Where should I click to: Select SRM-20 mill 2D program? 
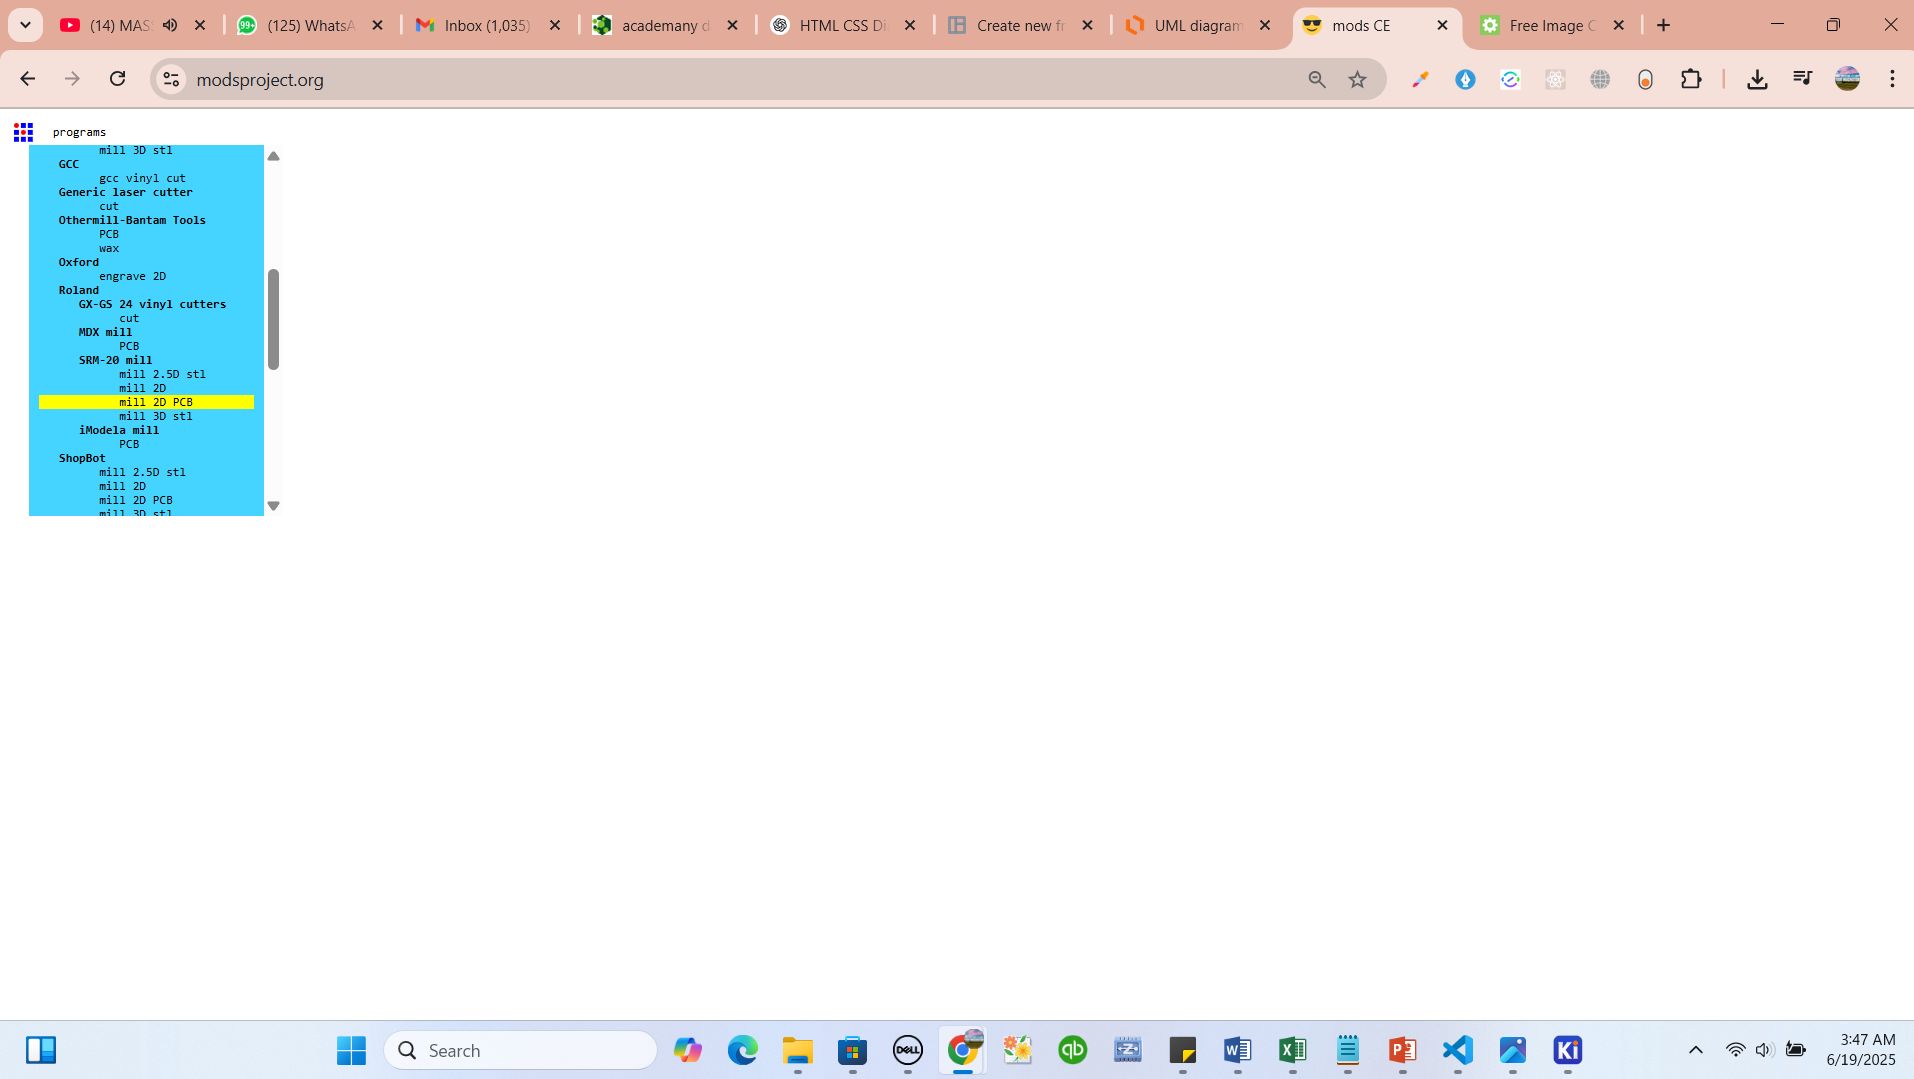pos(142,388)
